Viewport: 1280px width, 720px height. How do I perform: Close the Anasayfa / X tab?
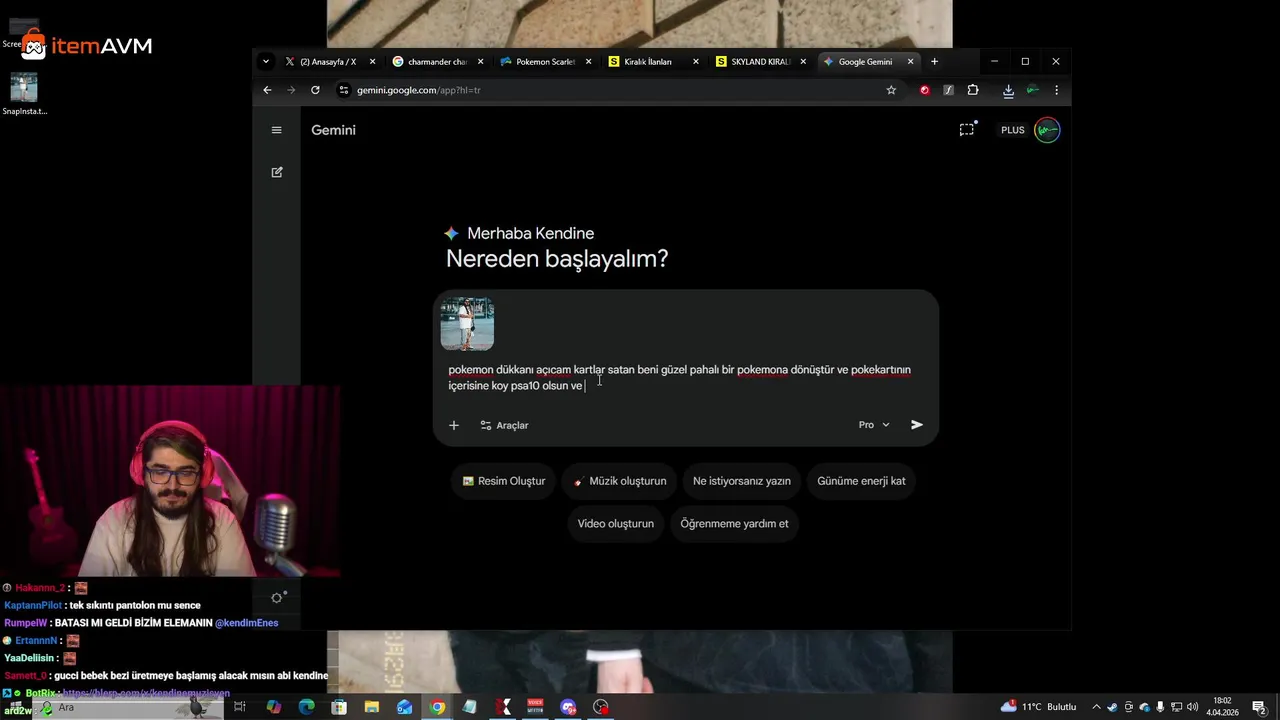click(372, 62)
